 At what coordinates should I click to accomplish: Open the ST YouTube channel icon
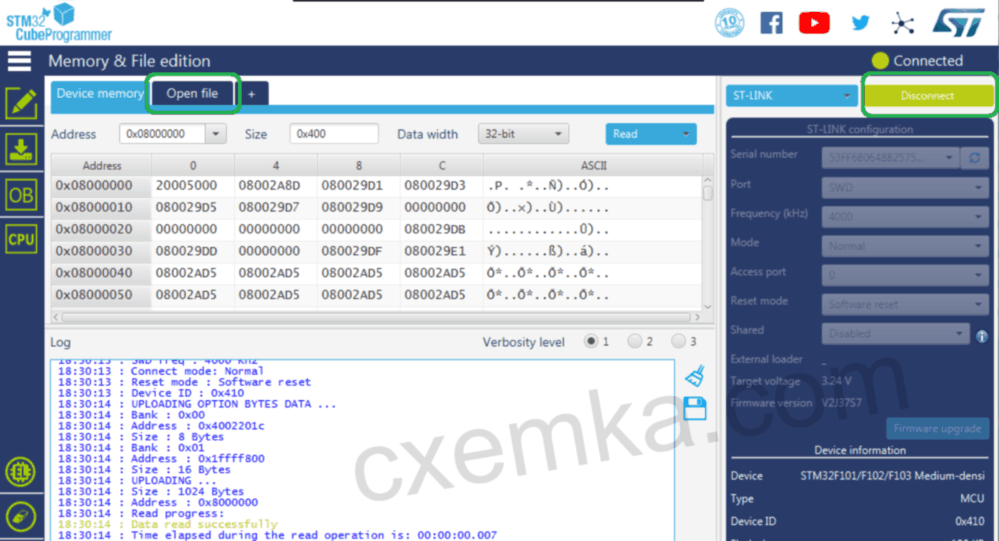click(x=815, y=22)
